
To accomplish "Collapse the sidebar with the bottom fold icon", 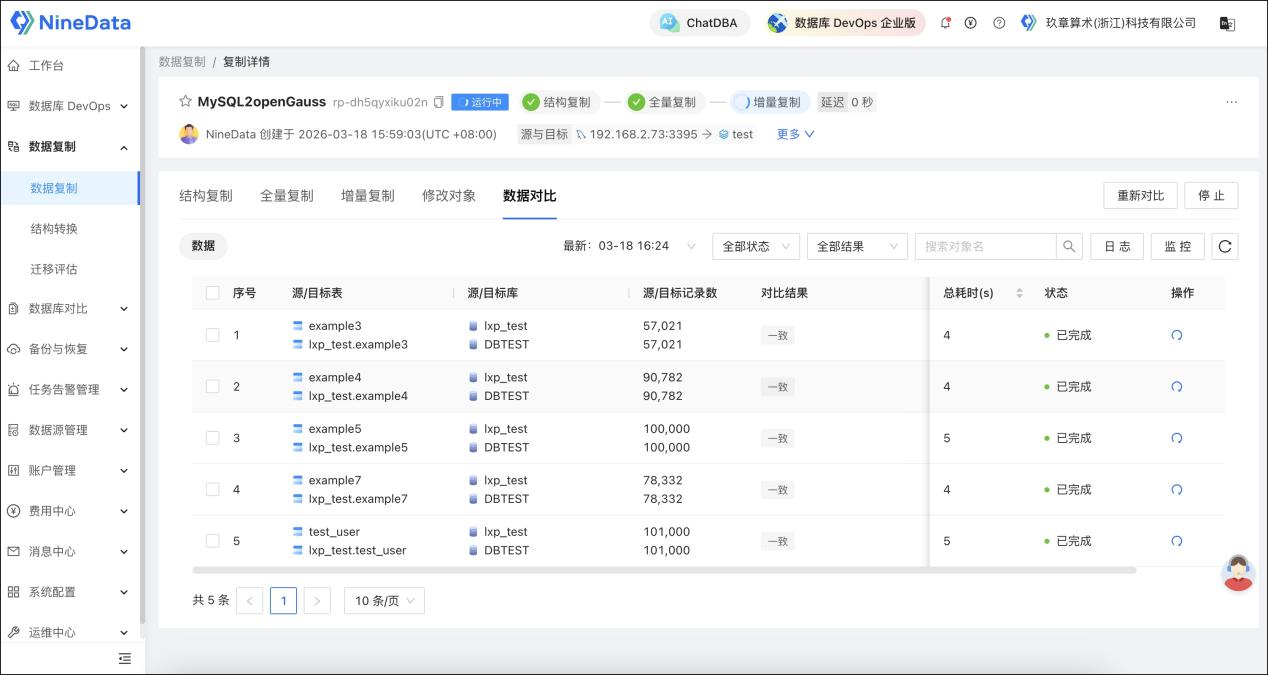I will coord(125,658).
